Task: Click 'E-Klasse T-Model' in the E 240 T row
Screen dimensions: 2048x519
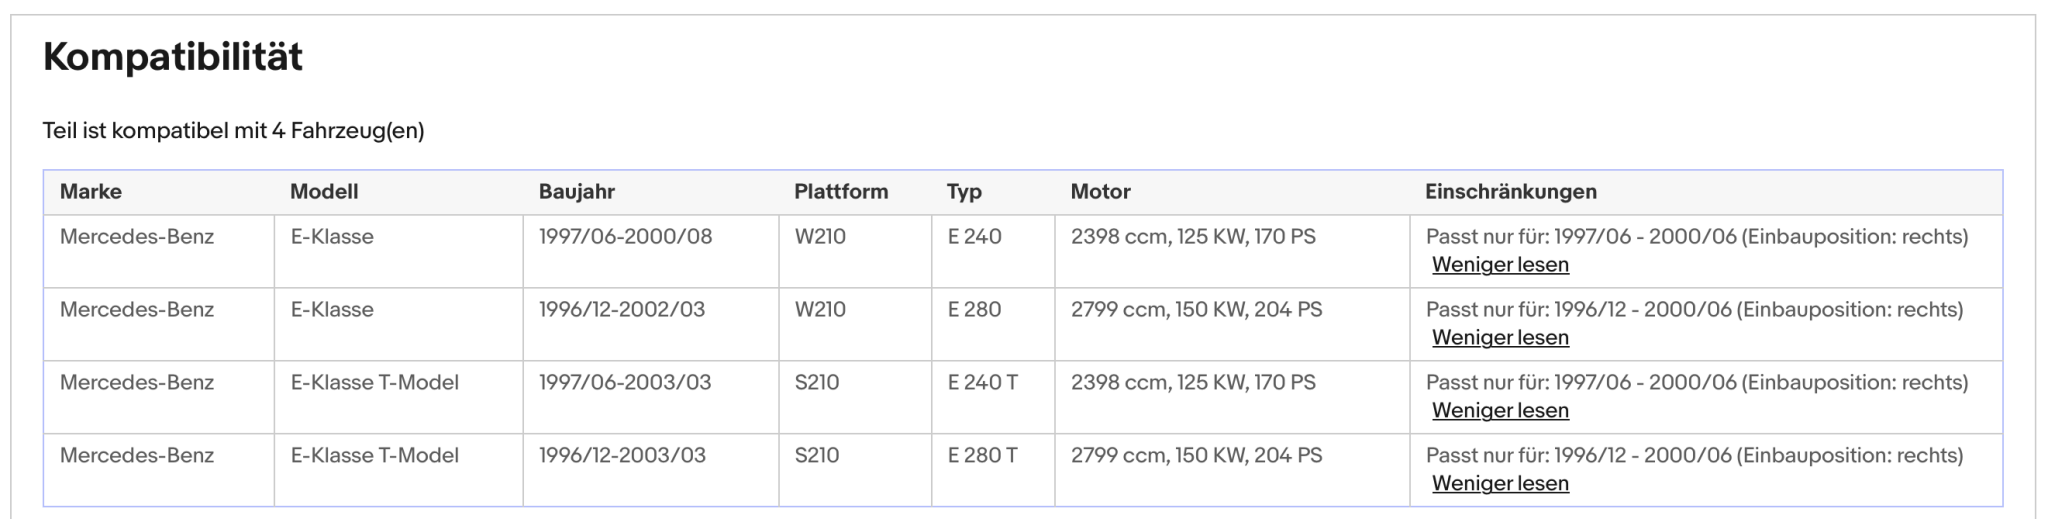Action: pos(375,383)
